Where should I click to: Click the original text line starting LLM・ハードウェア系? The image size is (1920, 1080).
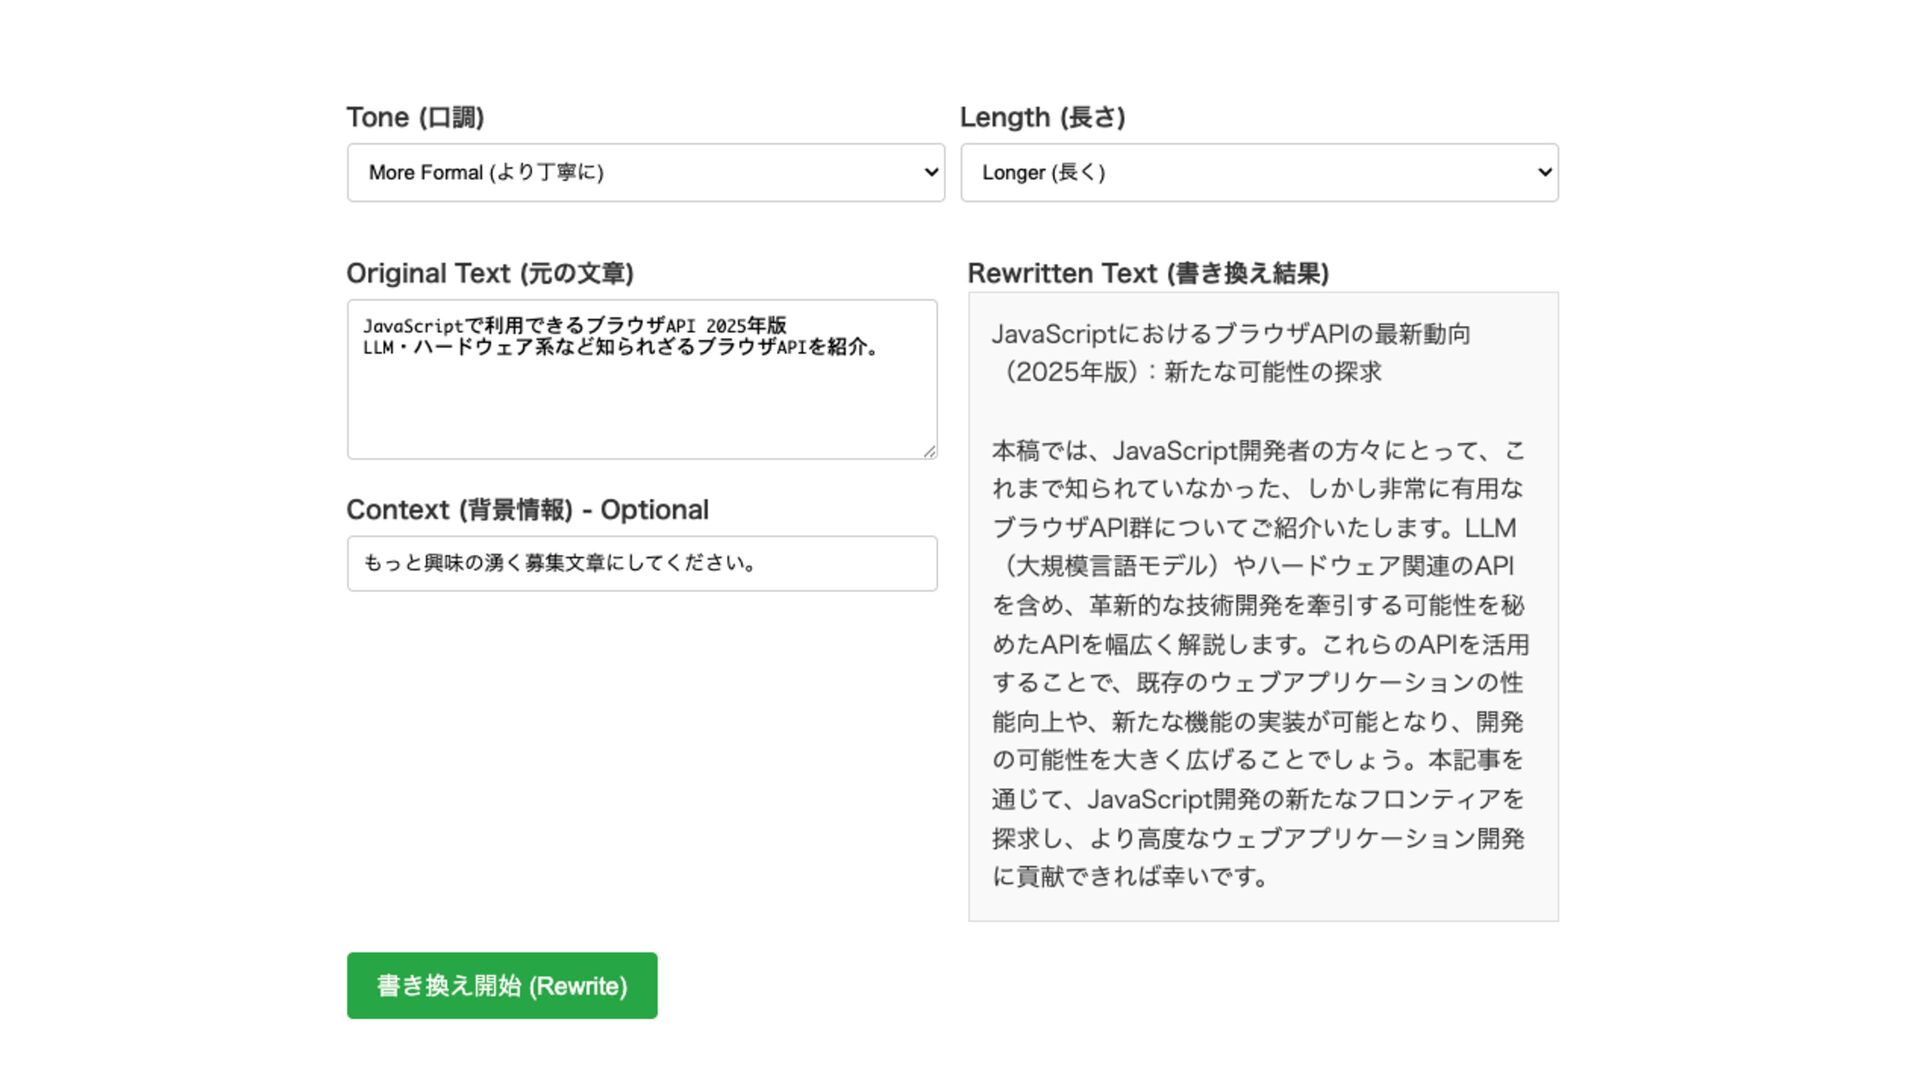pyautogui.click(x=620, y=347)
